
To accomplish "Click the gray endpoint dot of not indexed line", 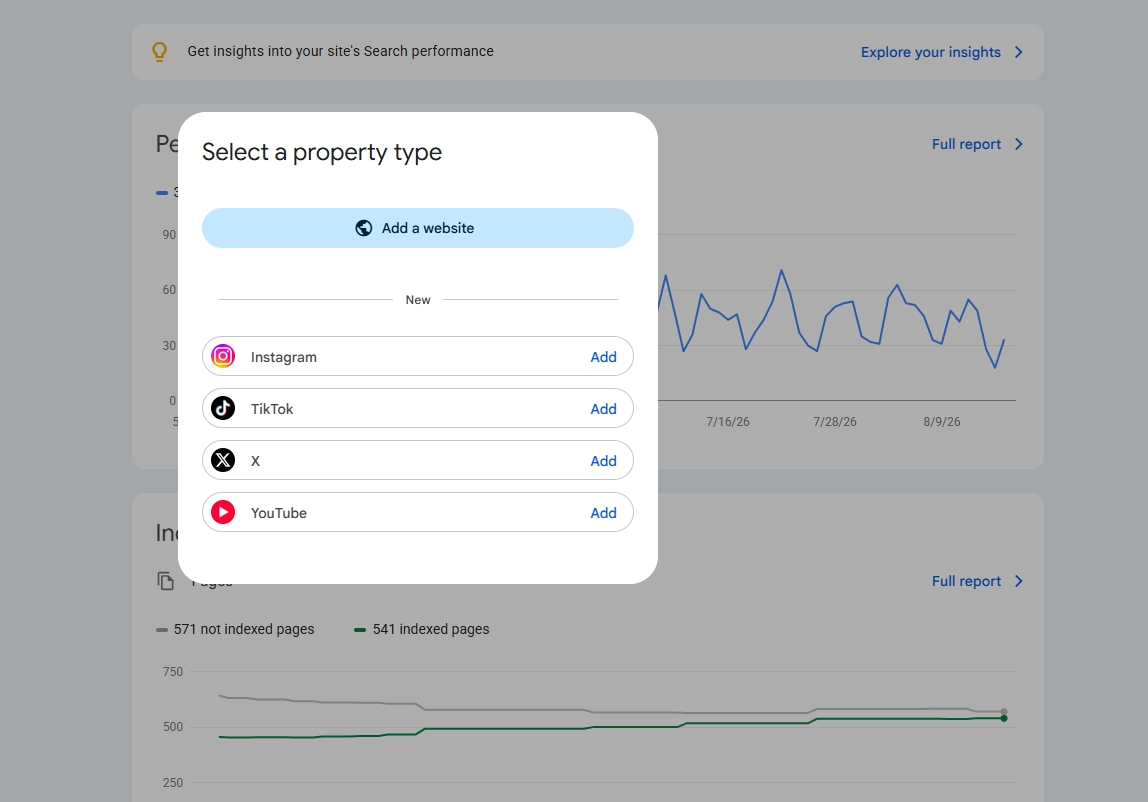I will [1004, 711].
